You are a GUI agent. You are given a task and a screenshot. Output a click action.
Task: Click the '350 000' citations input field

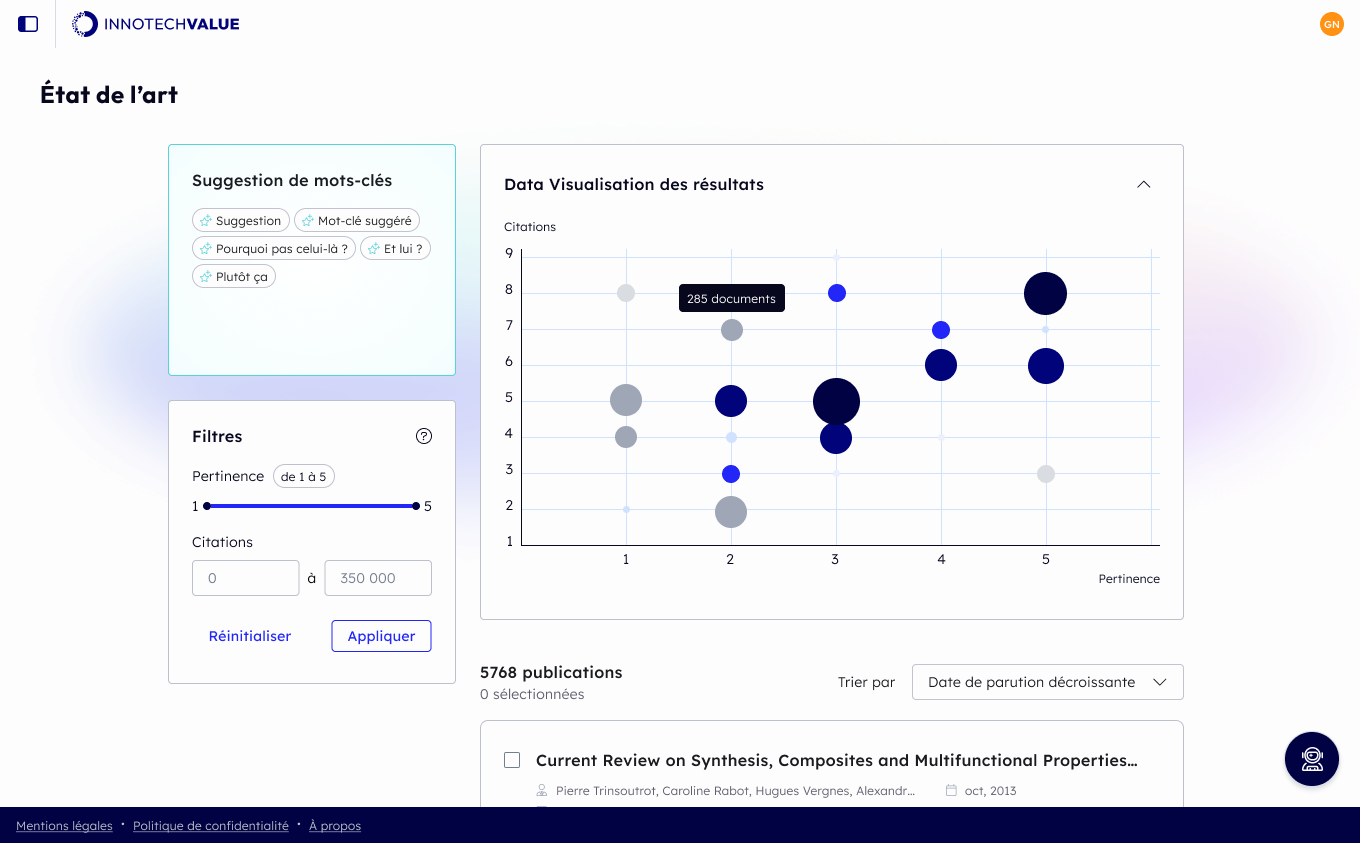(x=378, y=578)
